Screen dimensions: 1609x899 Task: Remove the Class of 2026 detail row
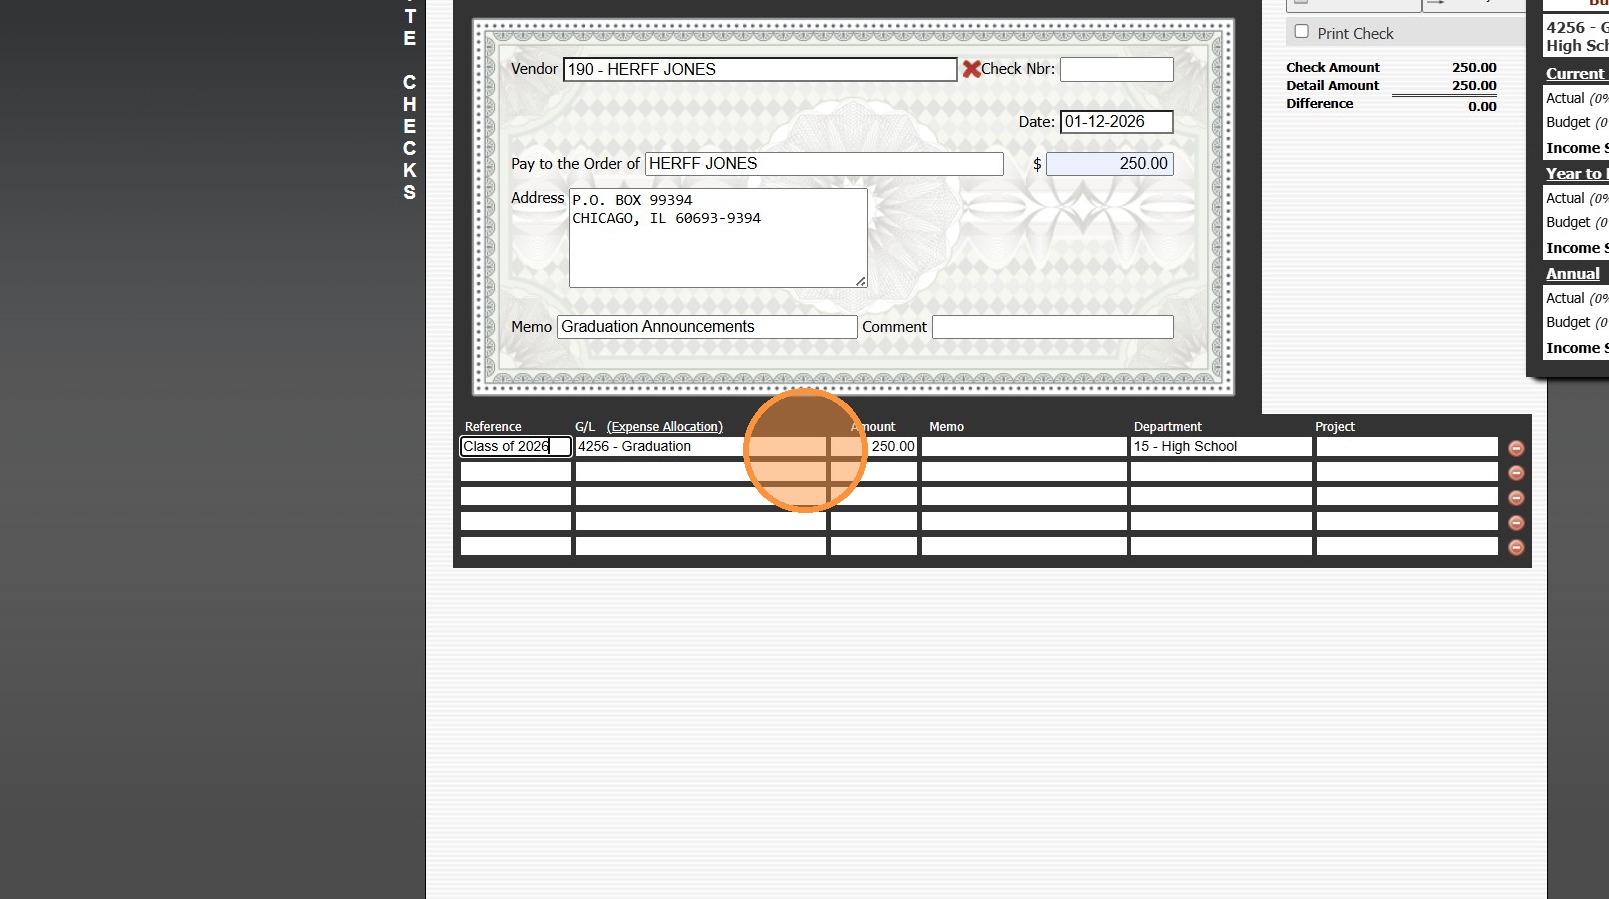[x=1516, y=448]
